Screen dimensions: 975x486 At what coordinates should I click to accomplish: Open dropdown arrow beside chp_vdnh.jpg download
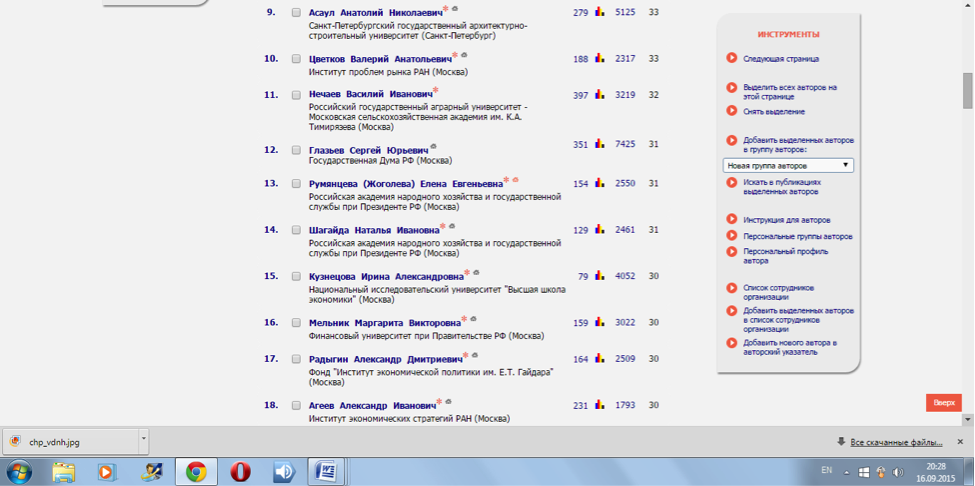[x=143, y=439]
